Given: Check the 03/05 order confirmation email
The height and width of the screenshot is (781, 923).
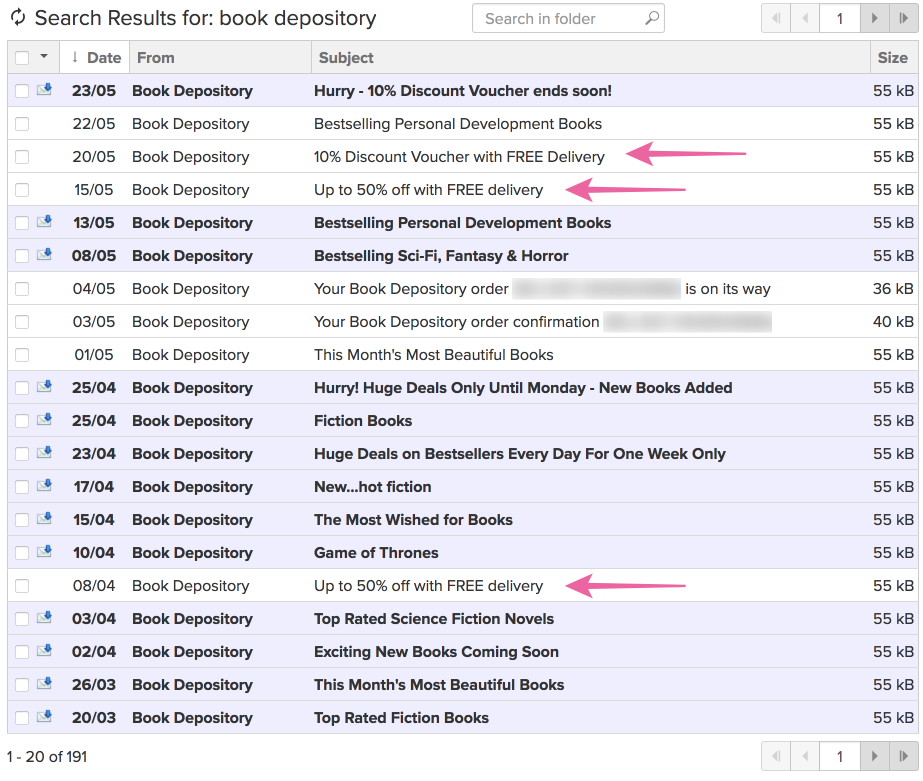Looking at the screenshot, I should pos(22,321).
